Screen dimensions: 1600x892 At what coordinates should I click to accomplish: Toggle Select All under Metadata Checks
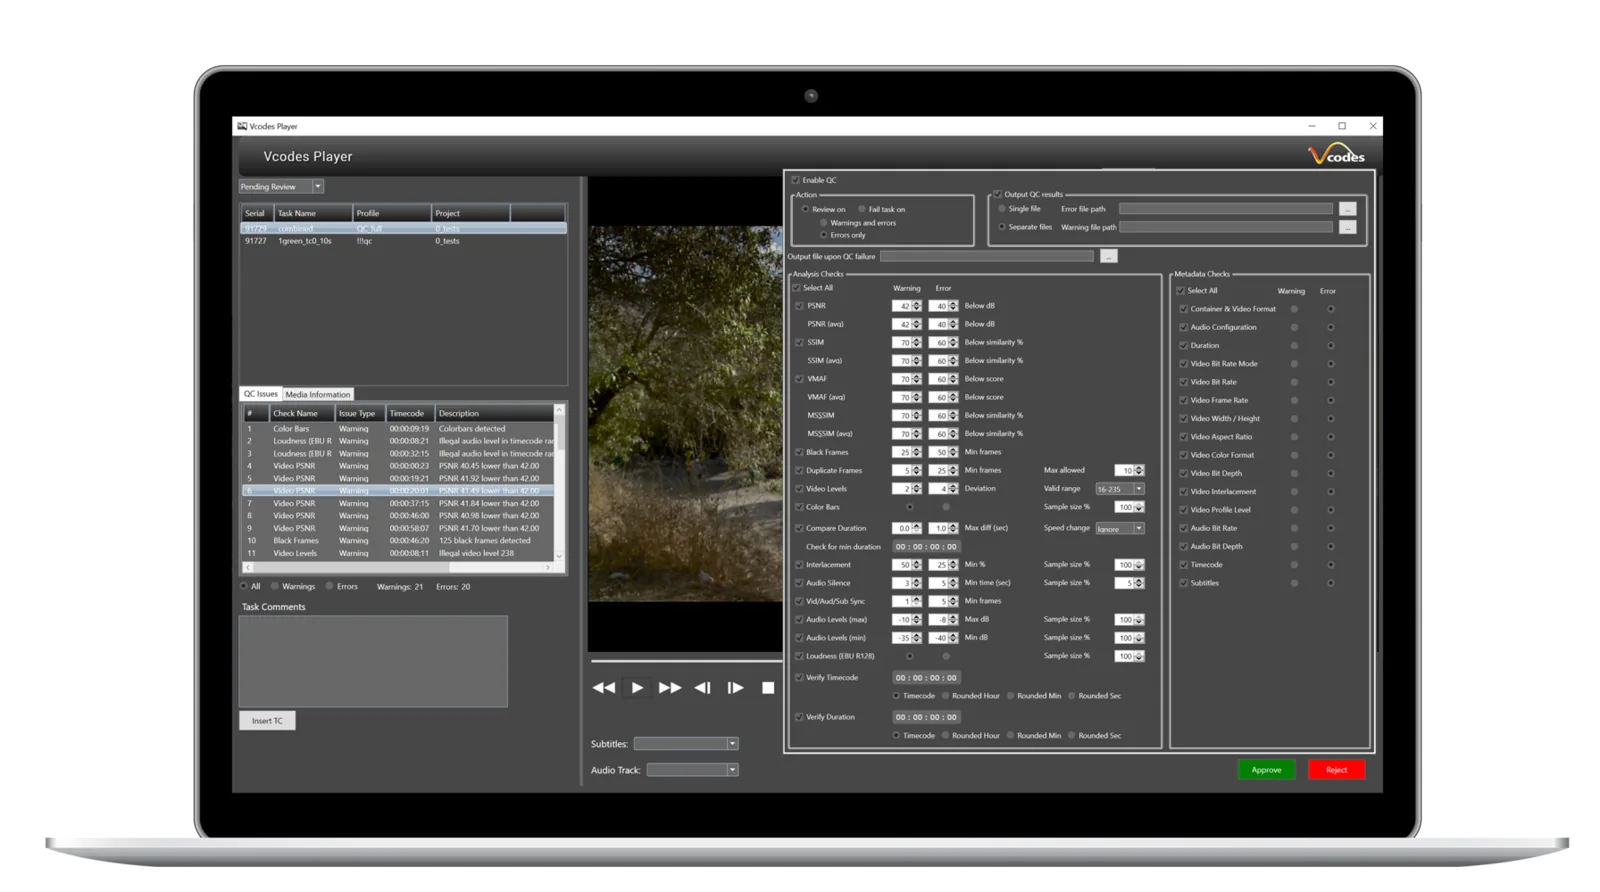(x=1181, y=291)
